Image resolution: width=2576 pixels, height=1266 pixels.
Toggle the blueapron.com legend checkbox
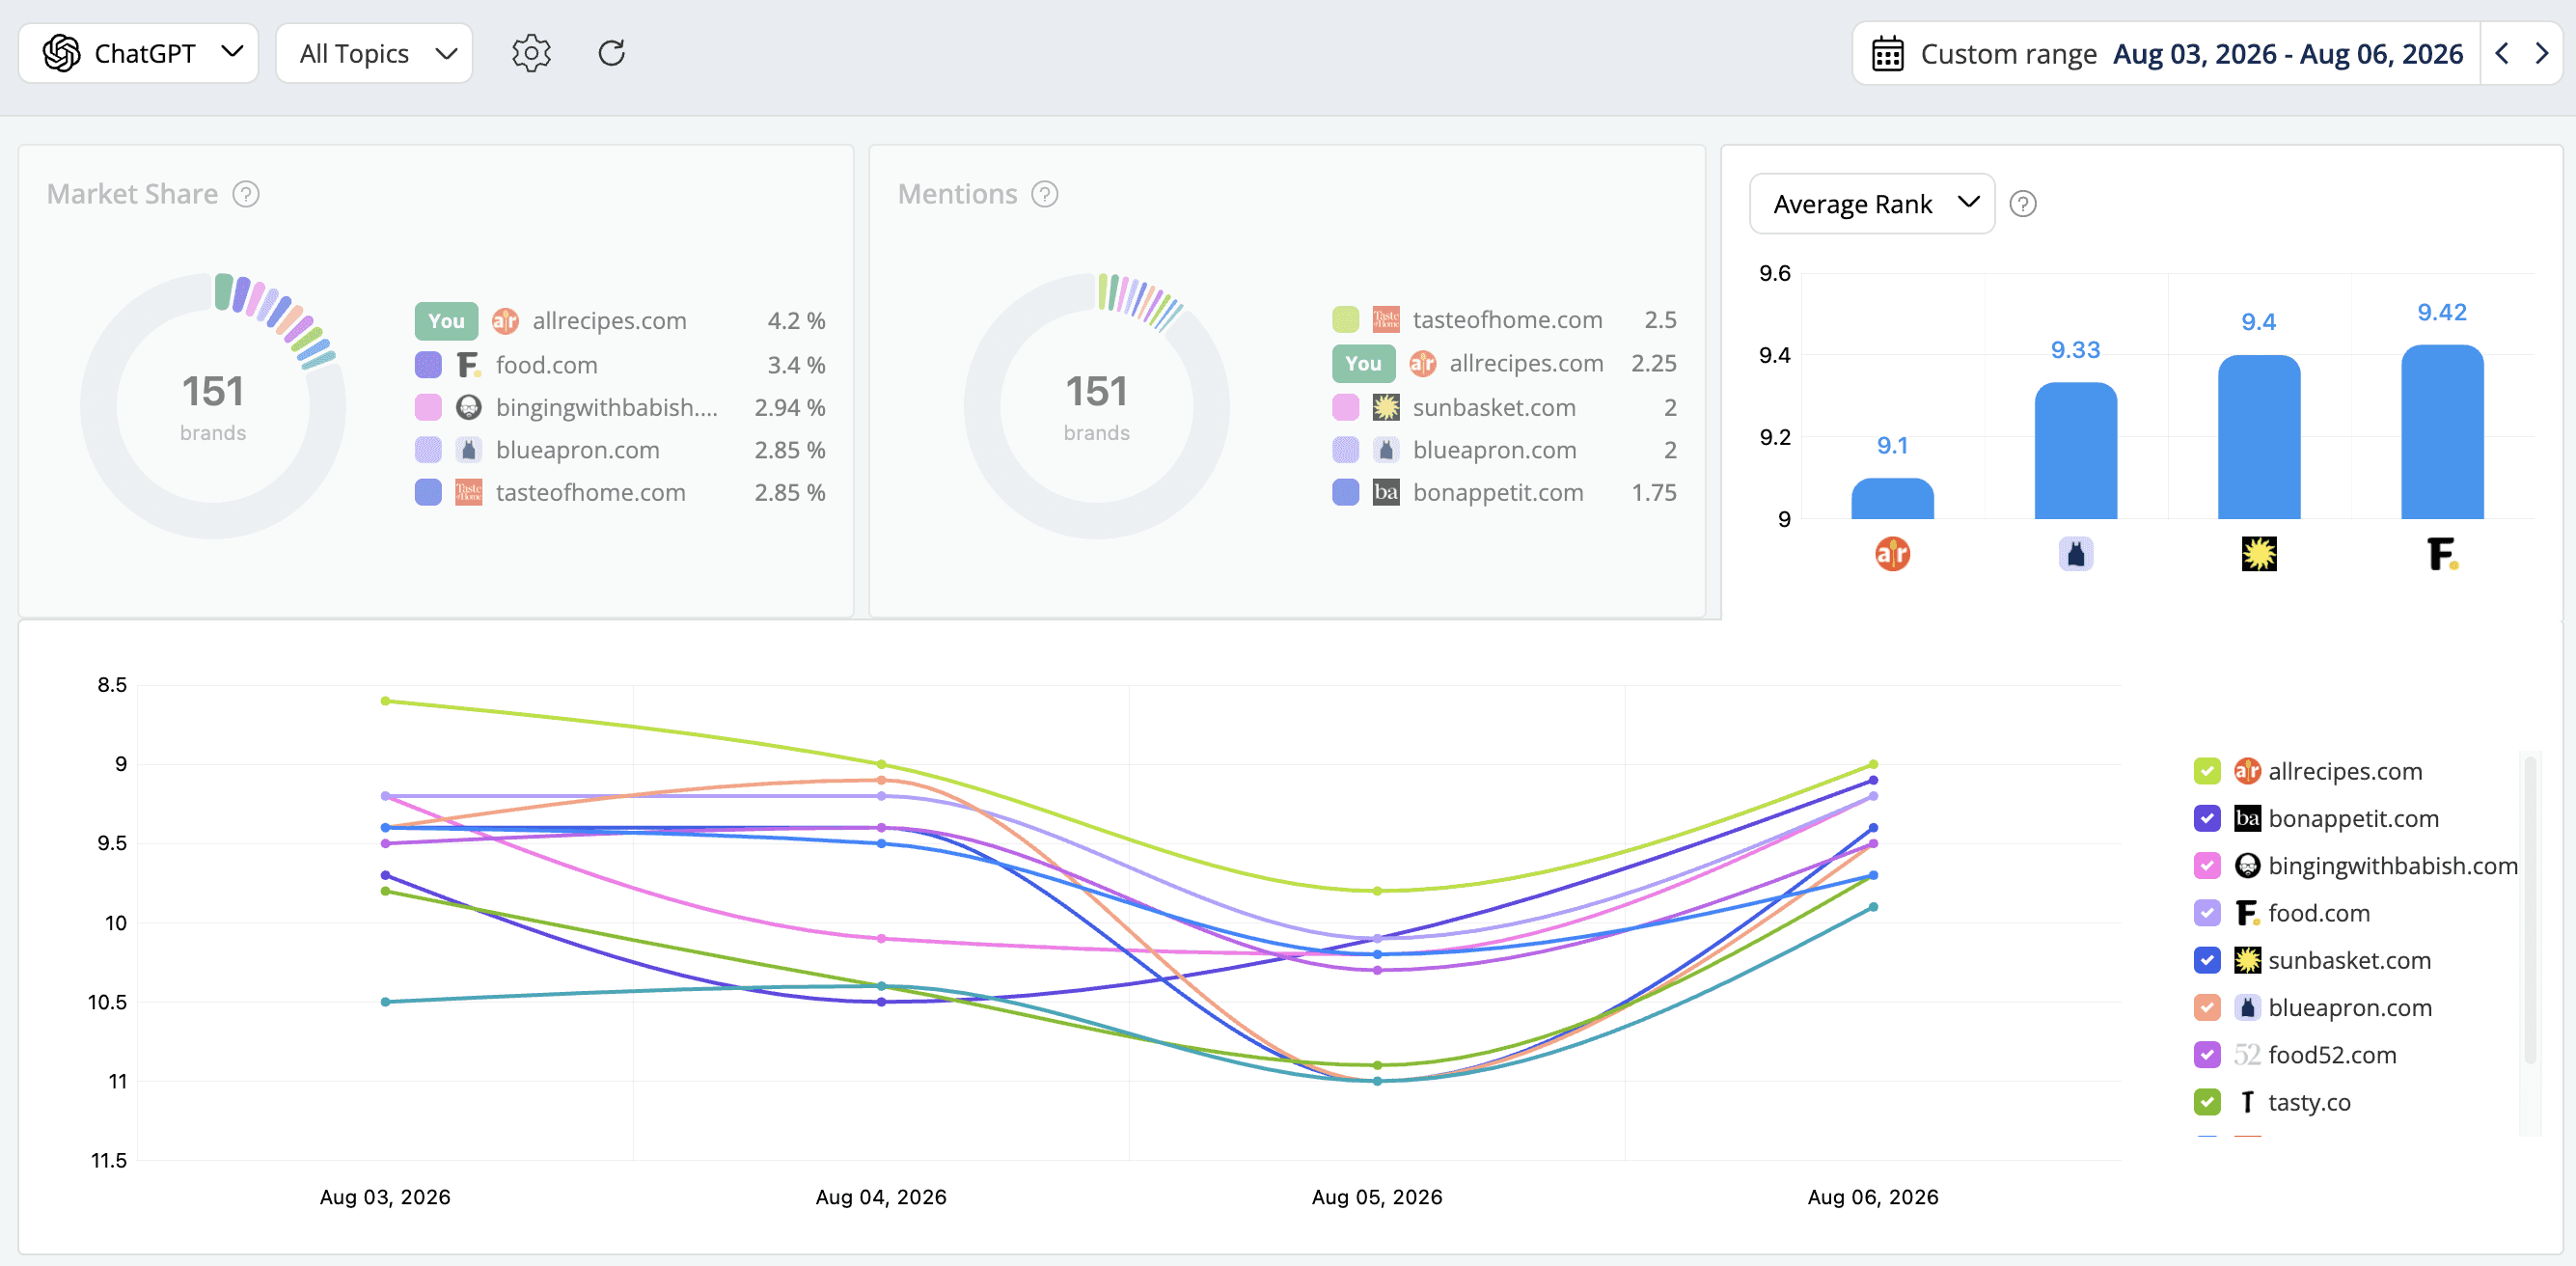point(2207,1008)
